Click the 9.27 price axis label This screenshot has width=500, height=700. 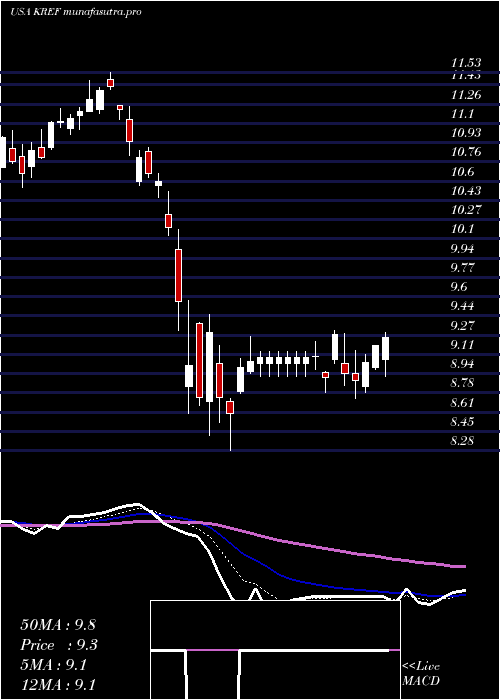click(x=462, y=325)
